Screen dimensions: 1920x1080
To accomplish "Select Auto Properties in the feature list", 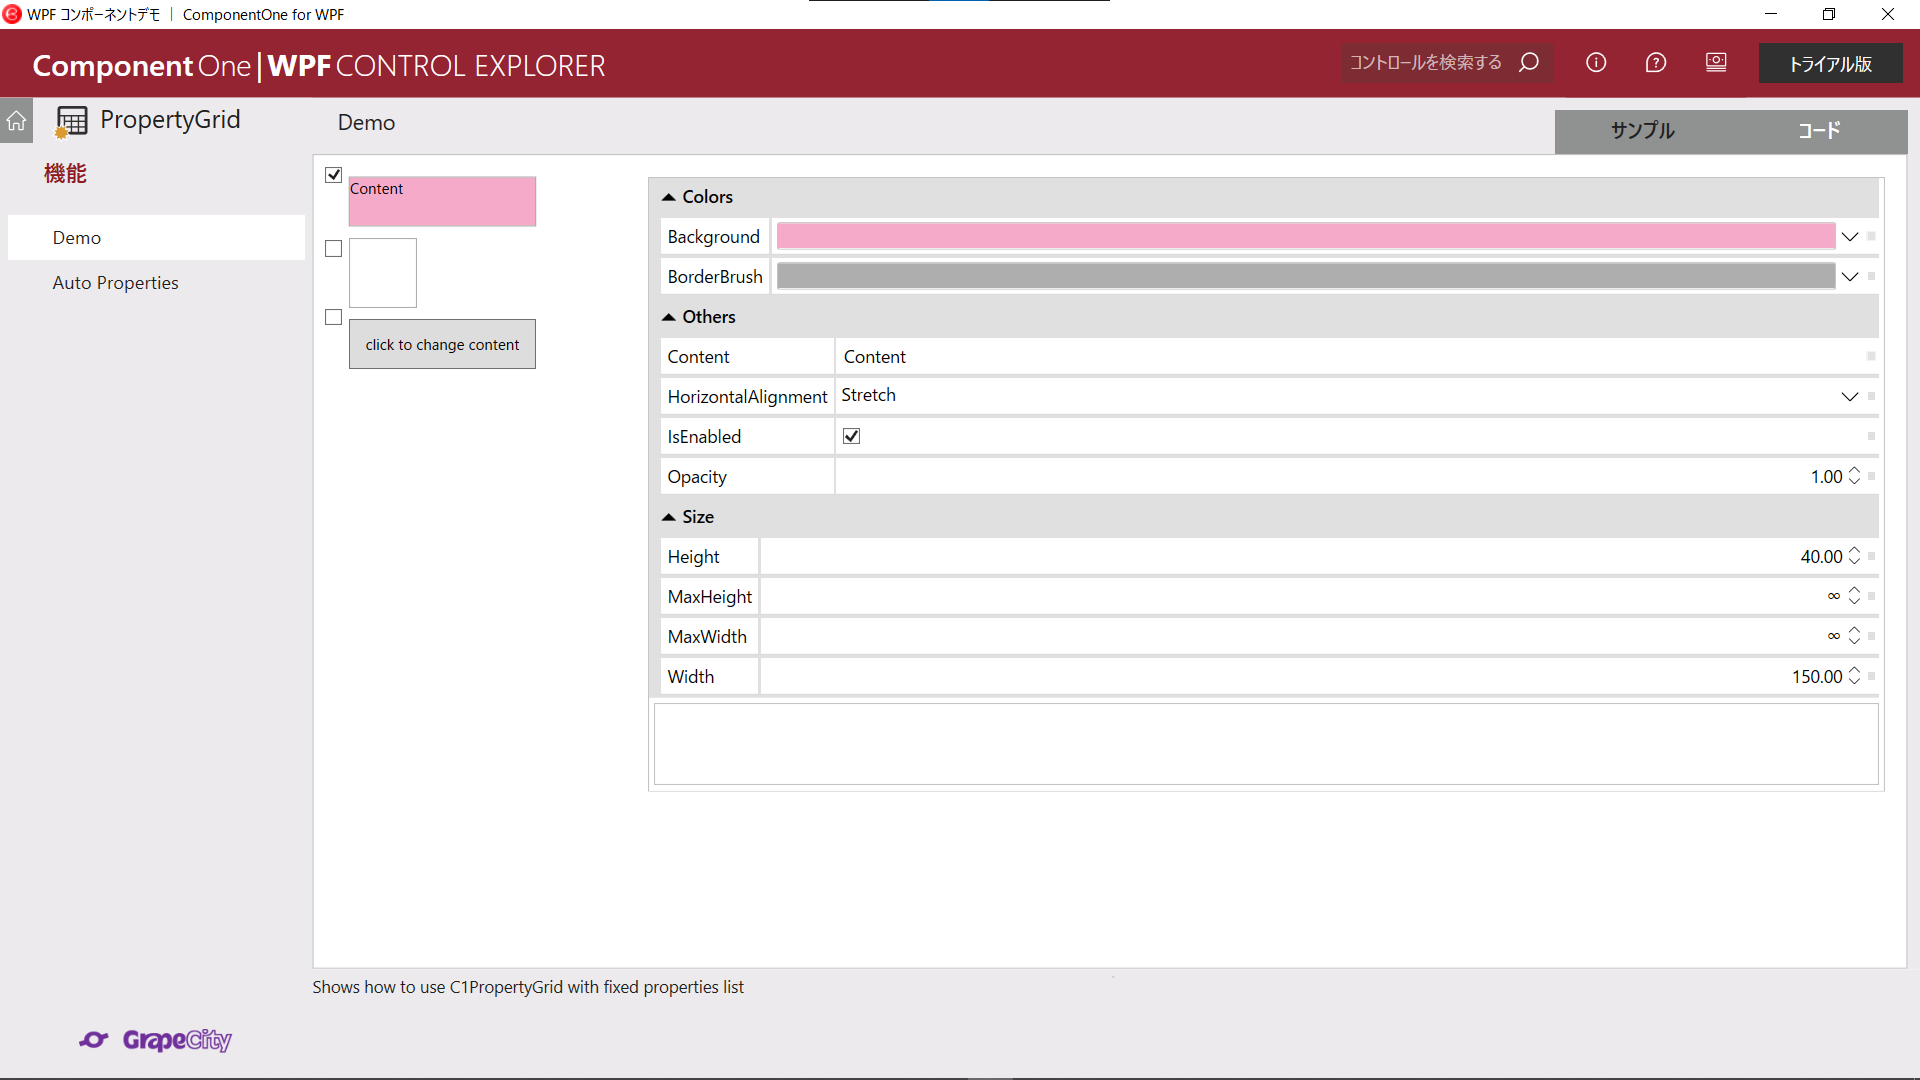I will pos(156,283).
